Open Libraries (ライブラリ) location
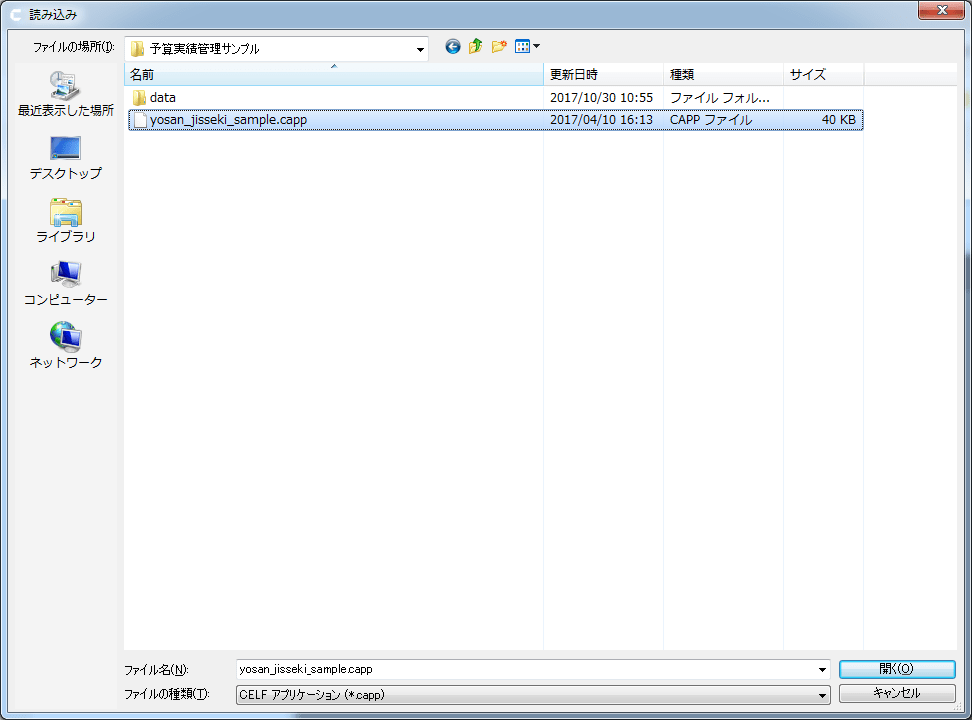Image resolution: width=972 pixels, height=720 pixels. coord(65,221)
